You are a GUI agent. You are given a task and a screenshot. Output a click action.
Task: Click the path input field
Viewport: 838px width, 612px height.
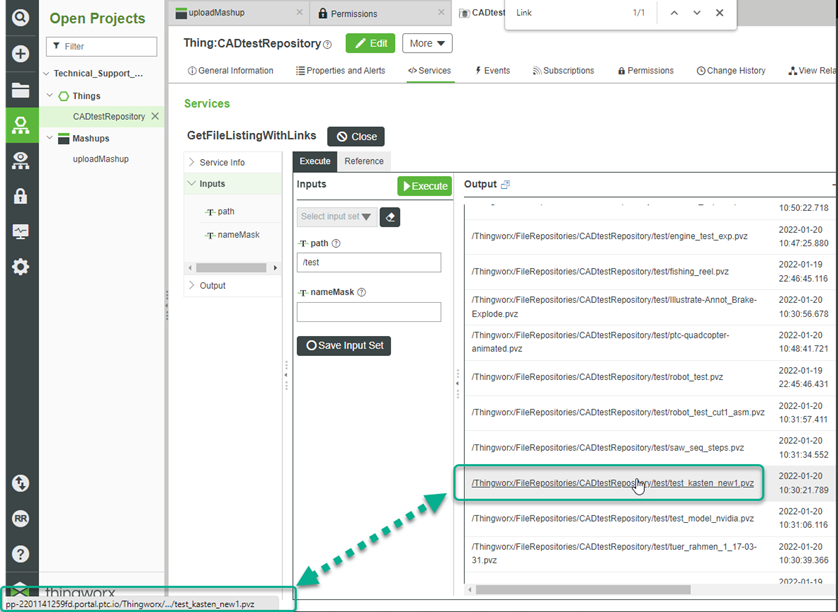(x=369, y=262)
